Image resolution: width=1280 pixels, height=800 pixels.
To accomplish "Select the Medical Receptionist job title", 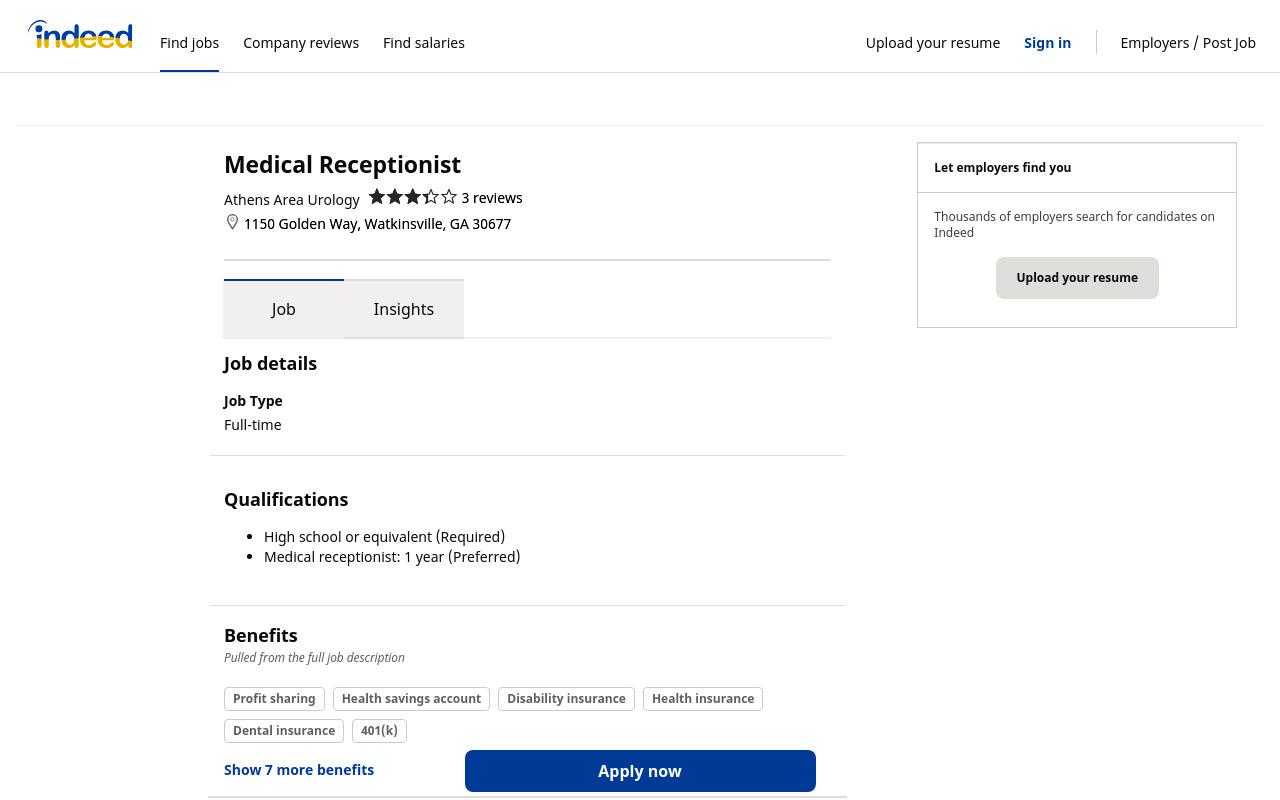I will 342,164.
